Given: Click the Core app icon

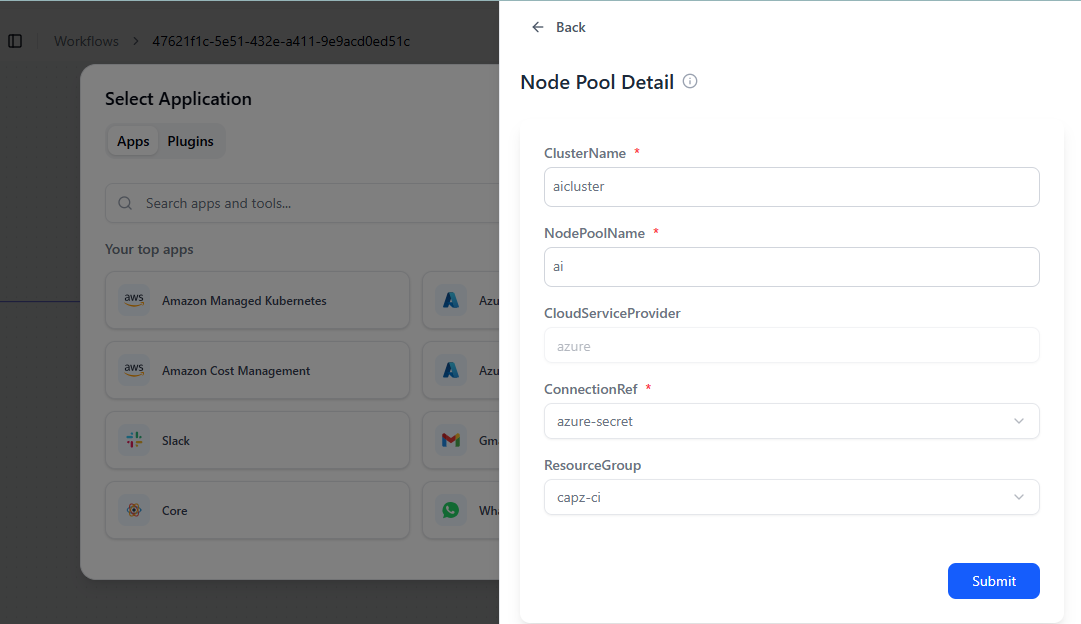Looking at the screenshot, I should pos(134,510).
